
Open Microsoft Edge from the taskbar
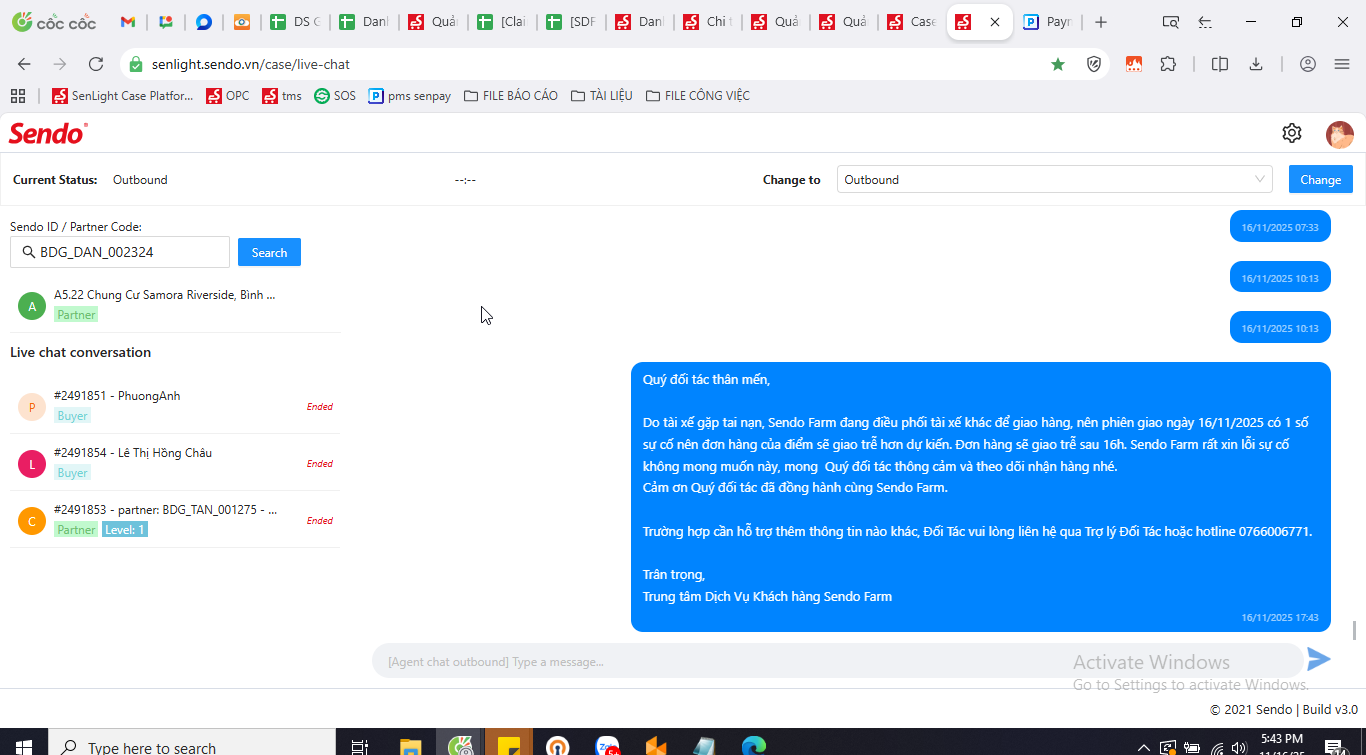click(x=754, y=746)
